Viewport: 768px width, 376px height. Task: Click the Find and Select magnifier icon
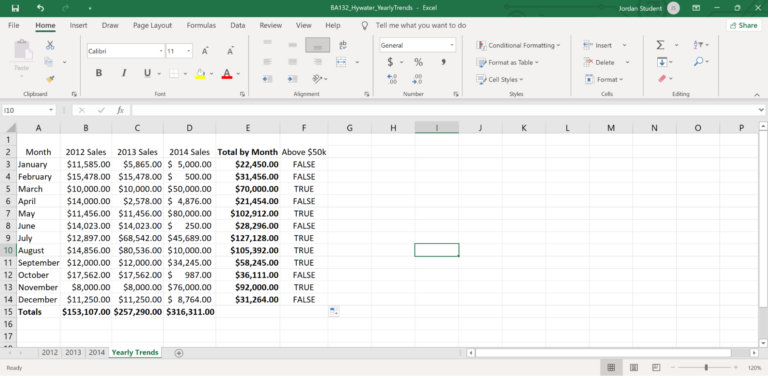point(698,62)
